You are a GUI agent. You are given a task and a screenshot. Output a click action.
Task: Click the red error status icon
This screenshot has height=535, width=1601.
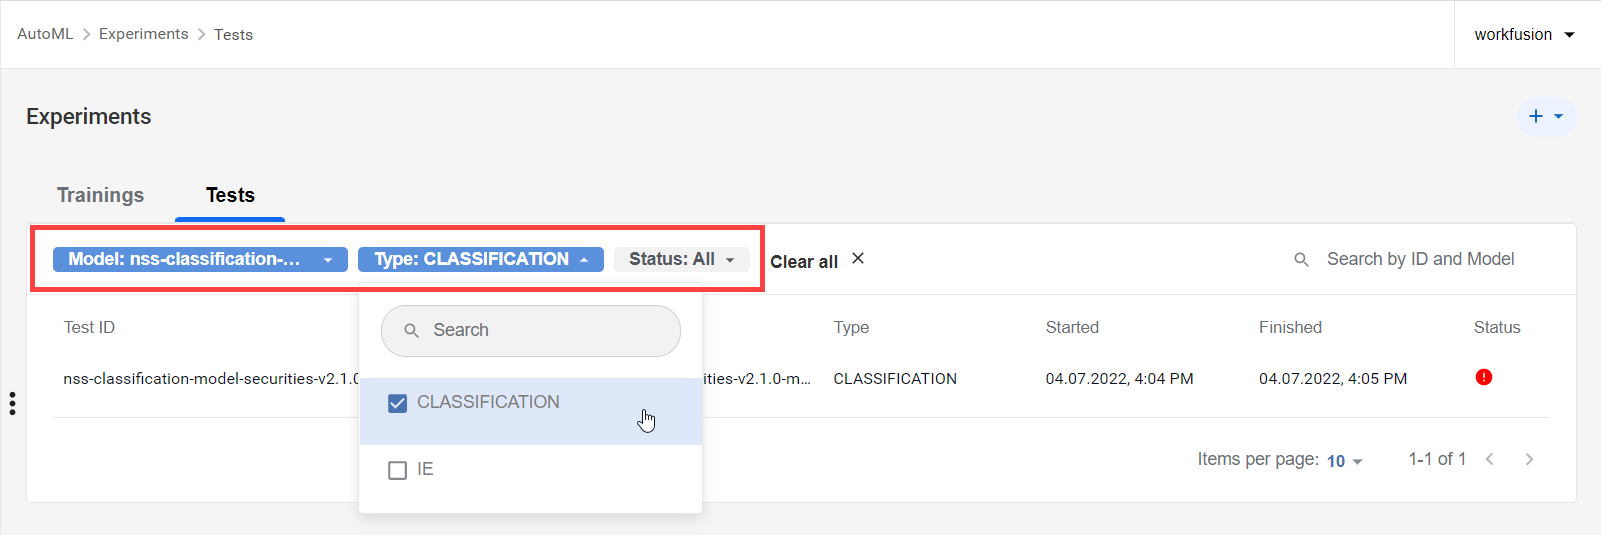click(1484, 377)
